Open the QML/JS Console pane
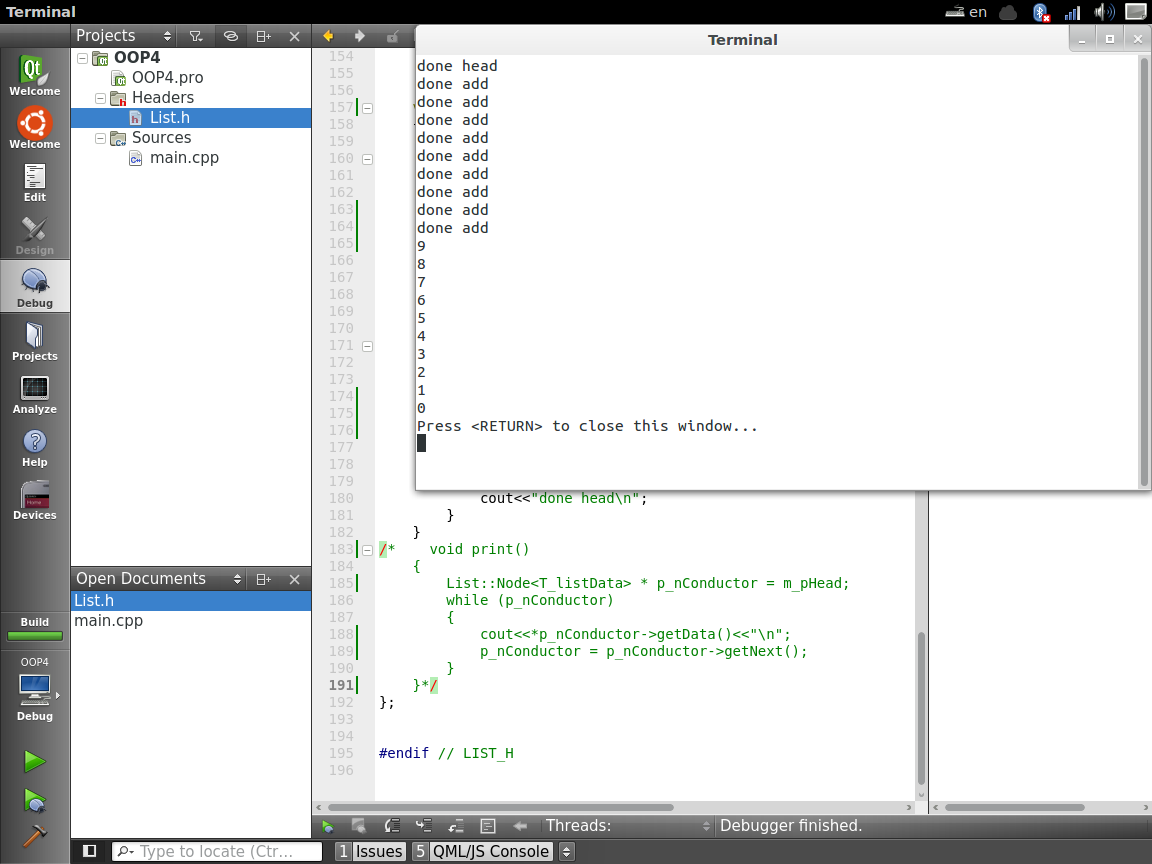This screenshot has width=1152, height=864. [x=481, y=851]
